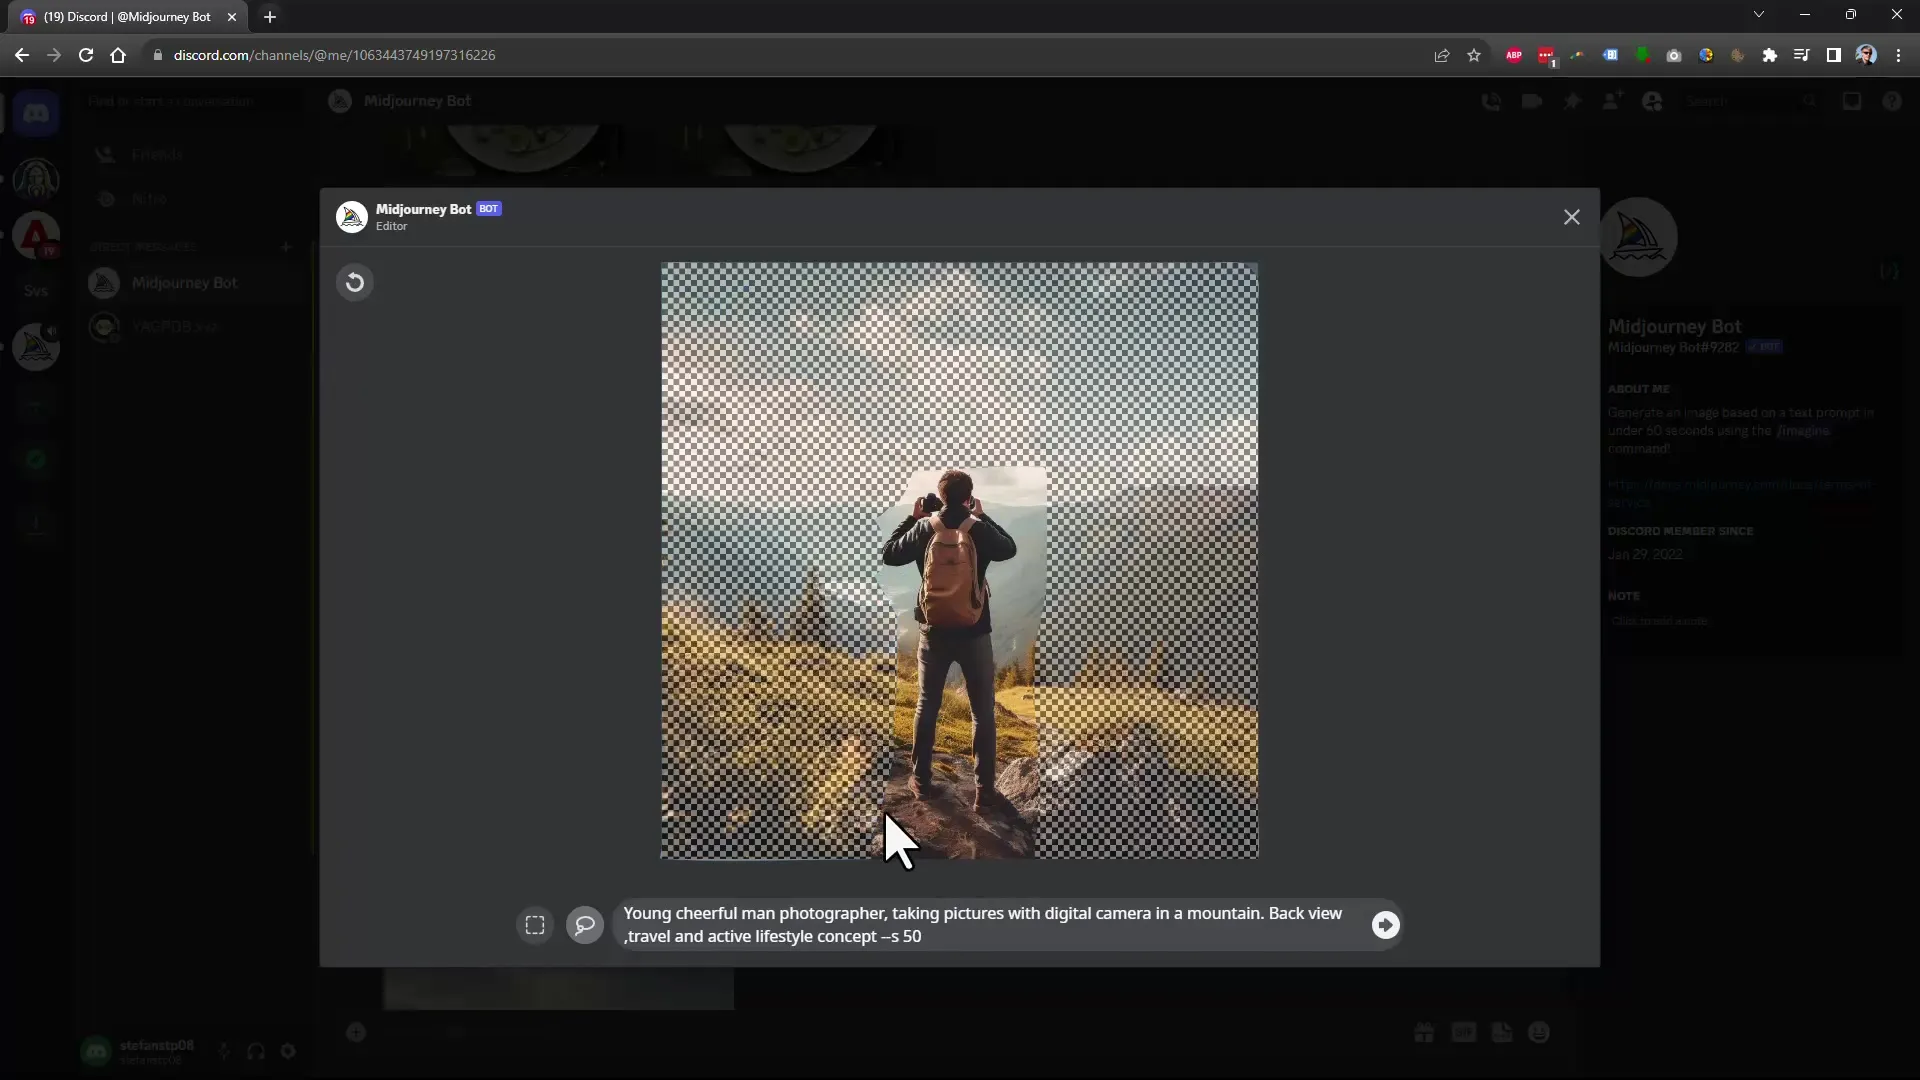Open the Chrome three-dot menu
Screen dimensions: 1920x1080
(x=1898, y=55)
